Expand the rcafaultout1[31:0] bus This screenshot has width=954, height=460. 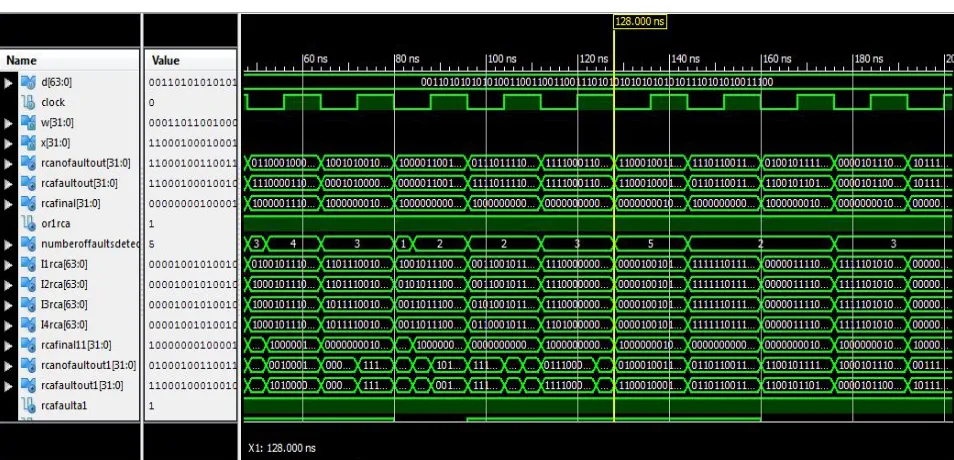coord(8,385)
